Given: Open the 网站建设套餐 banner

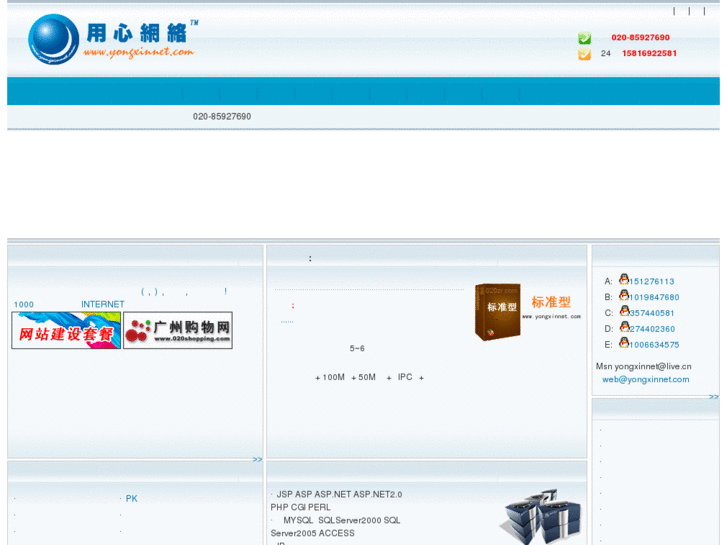Looking at the screenshot, I should coord(66,330).
